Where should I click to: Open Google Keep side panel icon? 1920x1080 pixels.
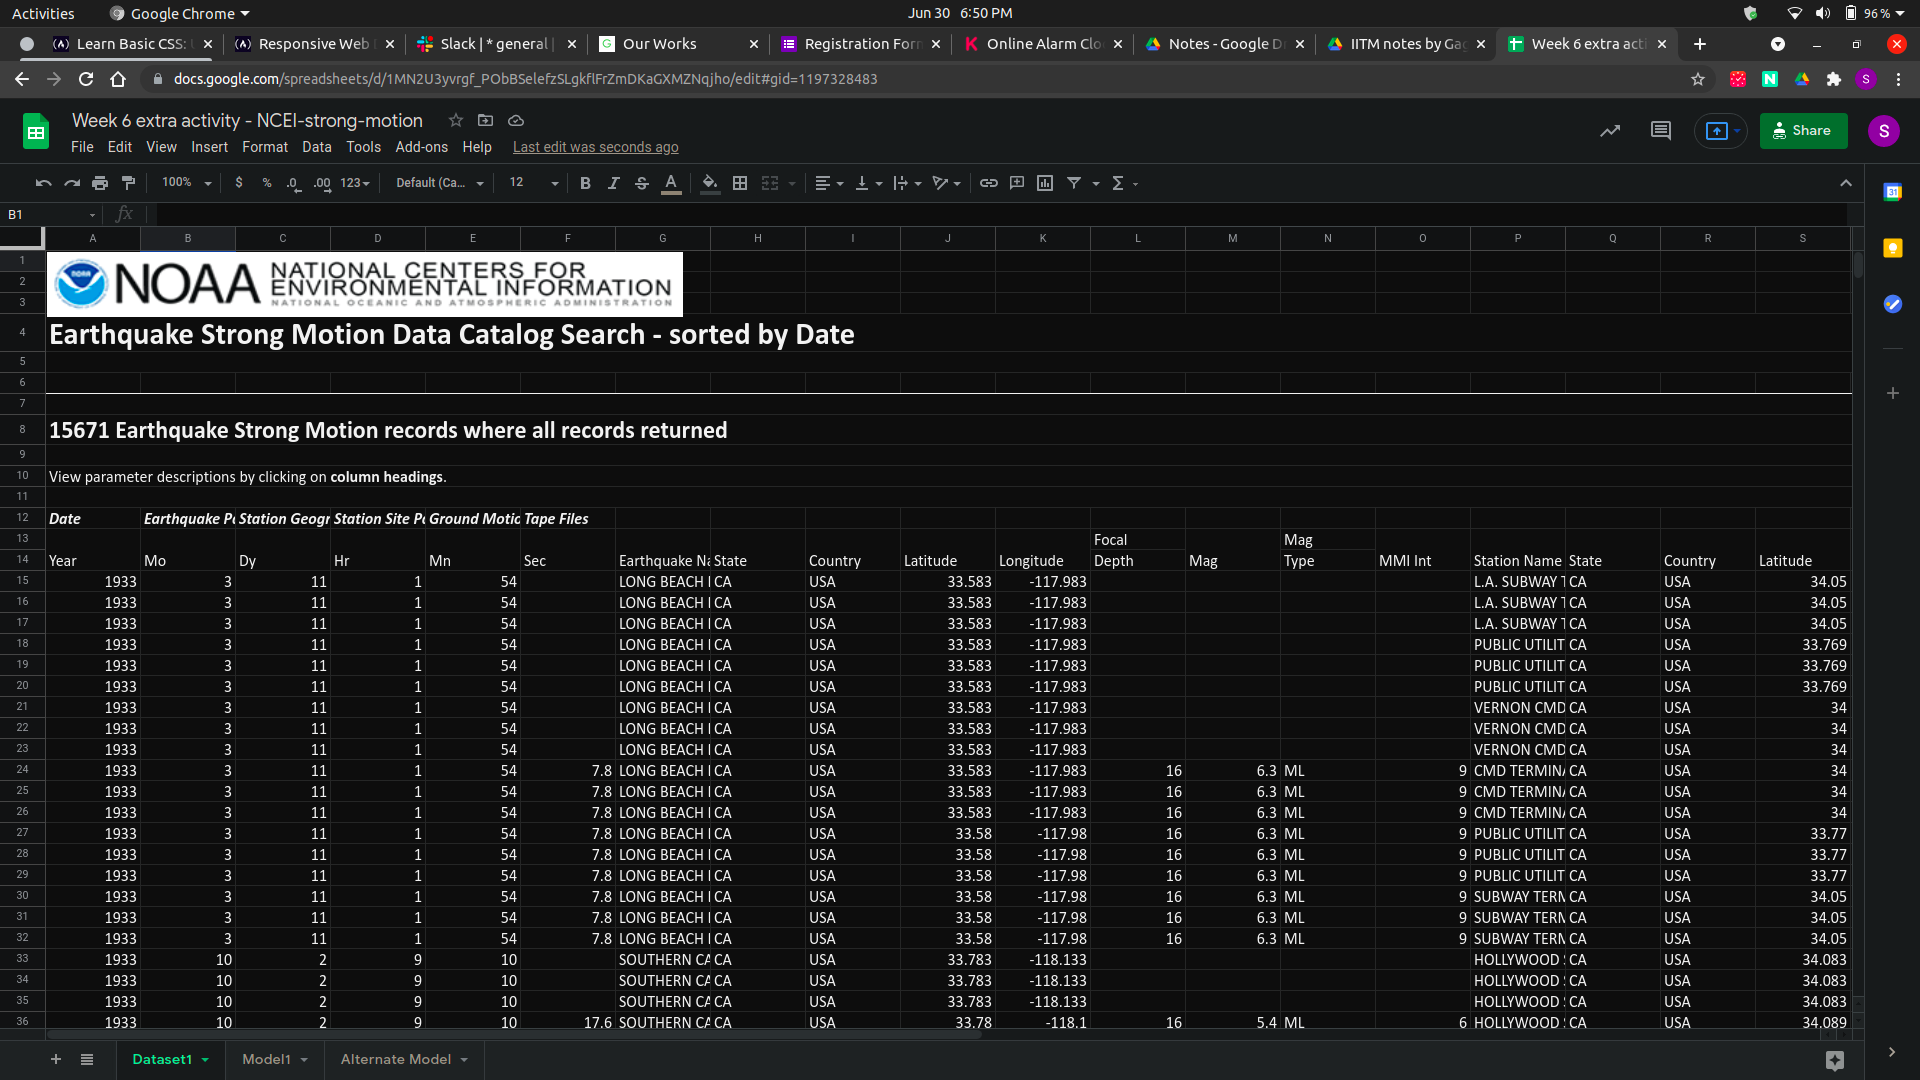pos(1892,248)
